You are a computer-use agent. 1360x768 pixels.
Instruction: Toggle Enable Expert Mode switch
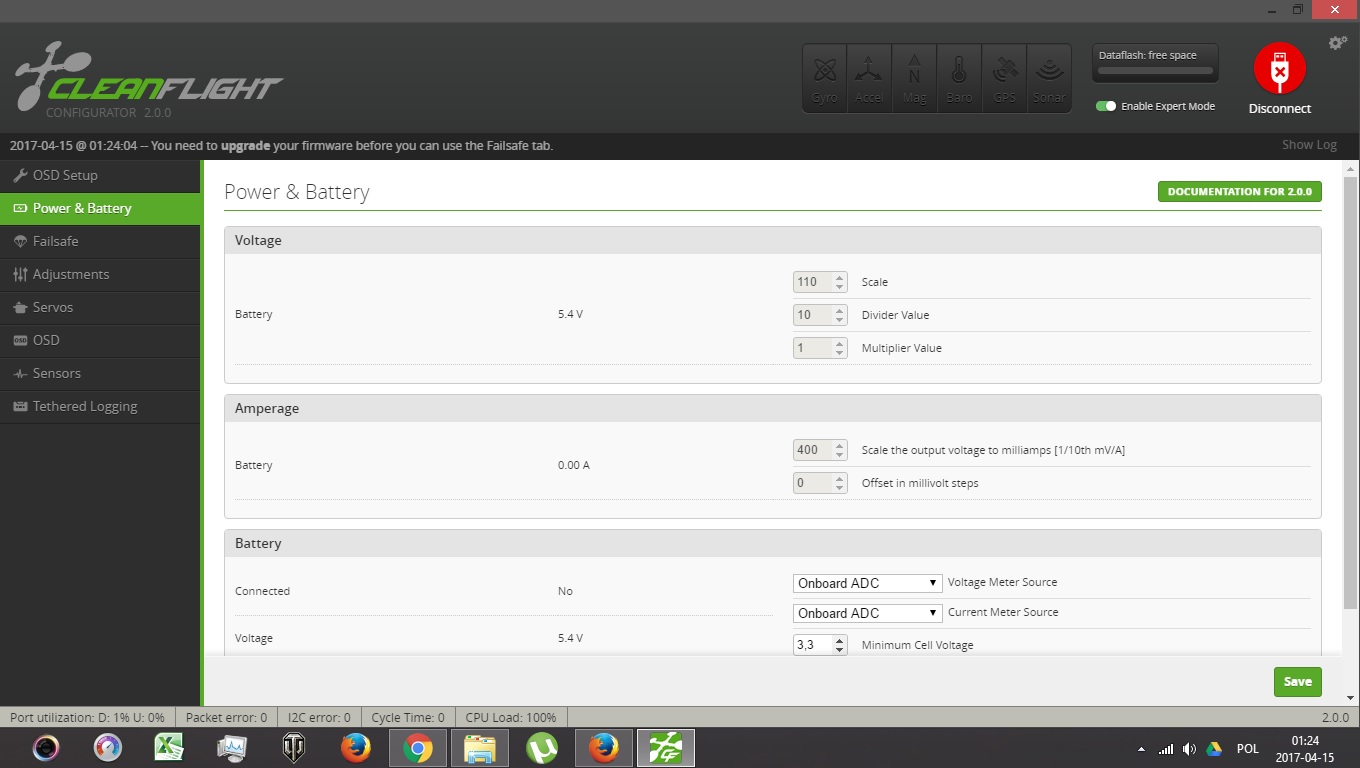(1106, 106)
